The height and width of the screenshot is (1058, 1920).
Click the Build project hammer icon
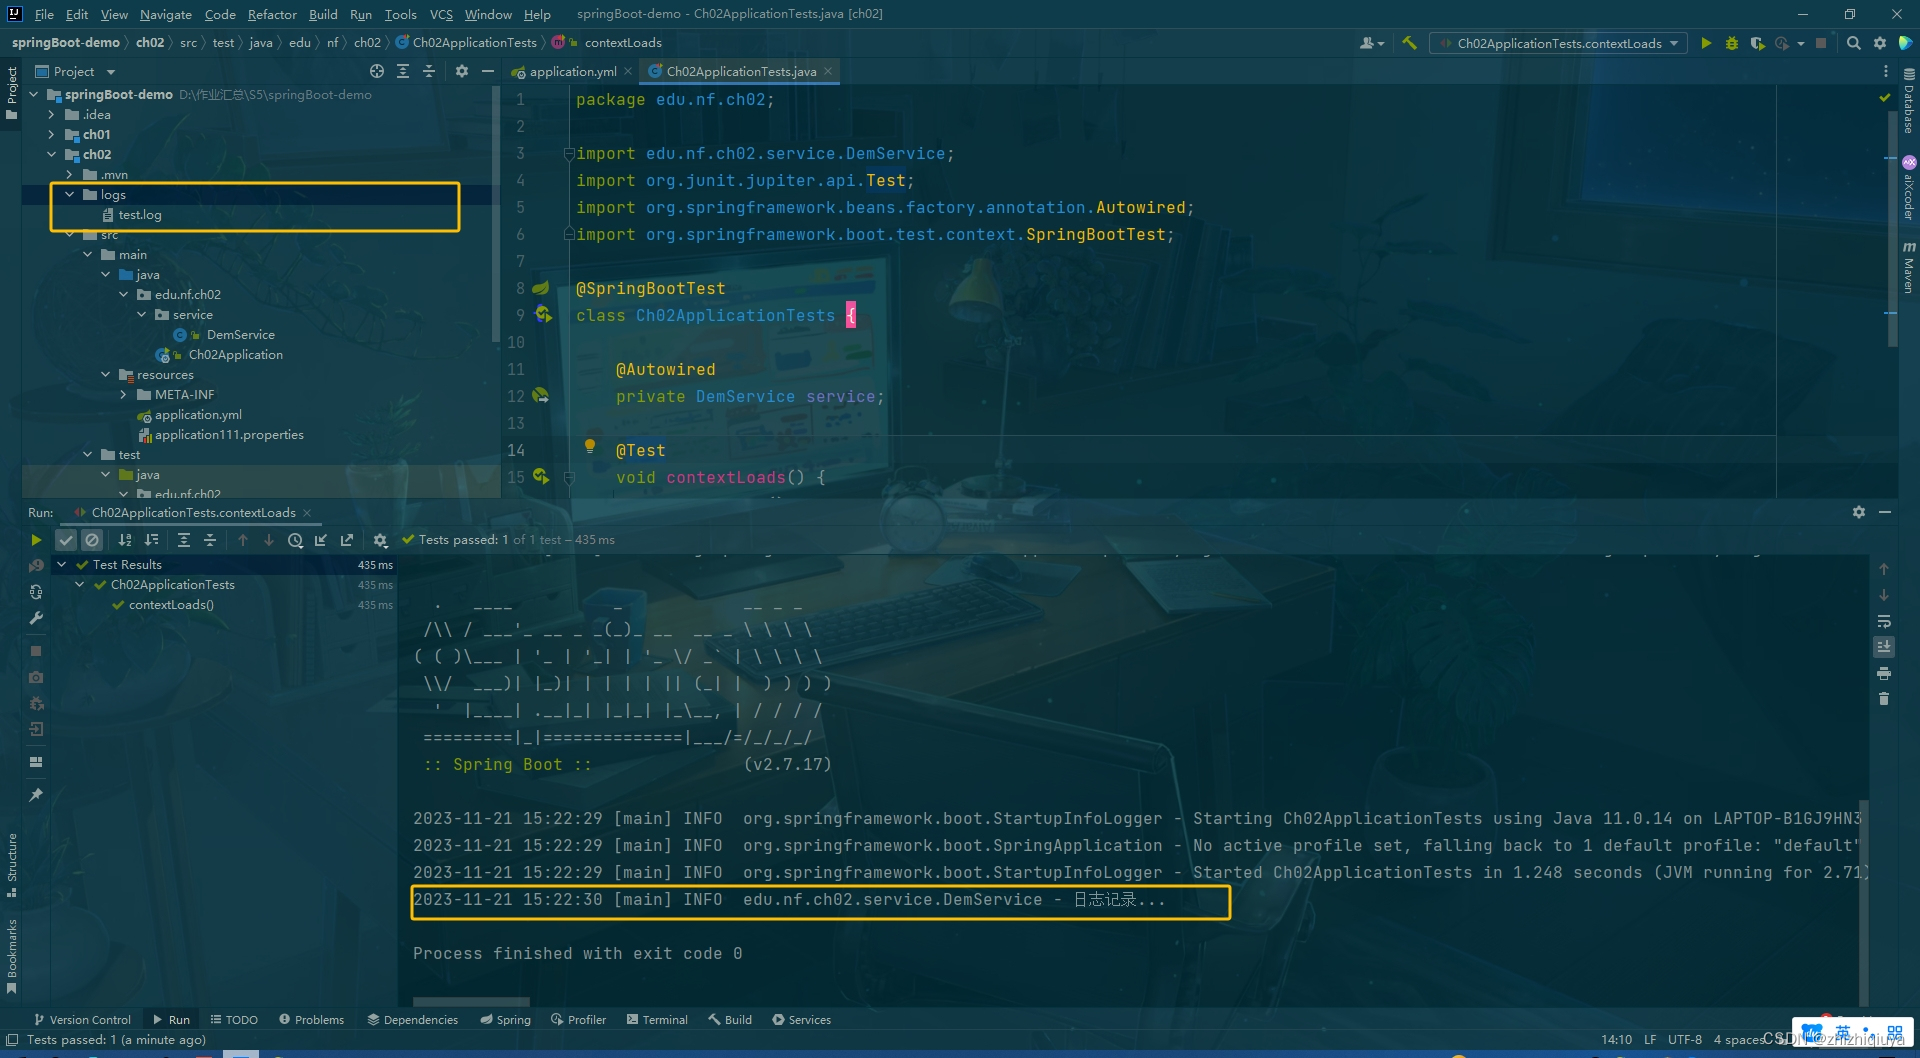pyautogui.click(x=1409, y=43)
